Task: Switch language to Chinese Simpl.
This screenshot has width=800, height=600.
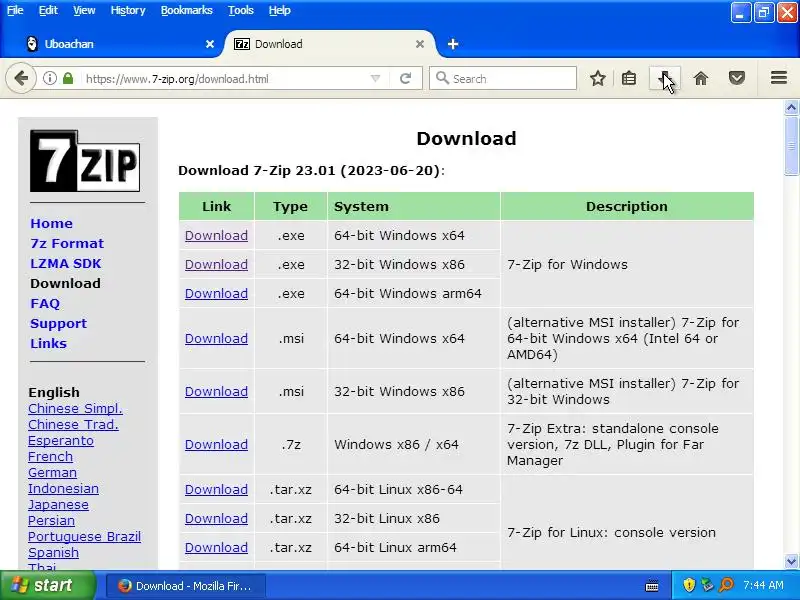Action: (76, 409)
